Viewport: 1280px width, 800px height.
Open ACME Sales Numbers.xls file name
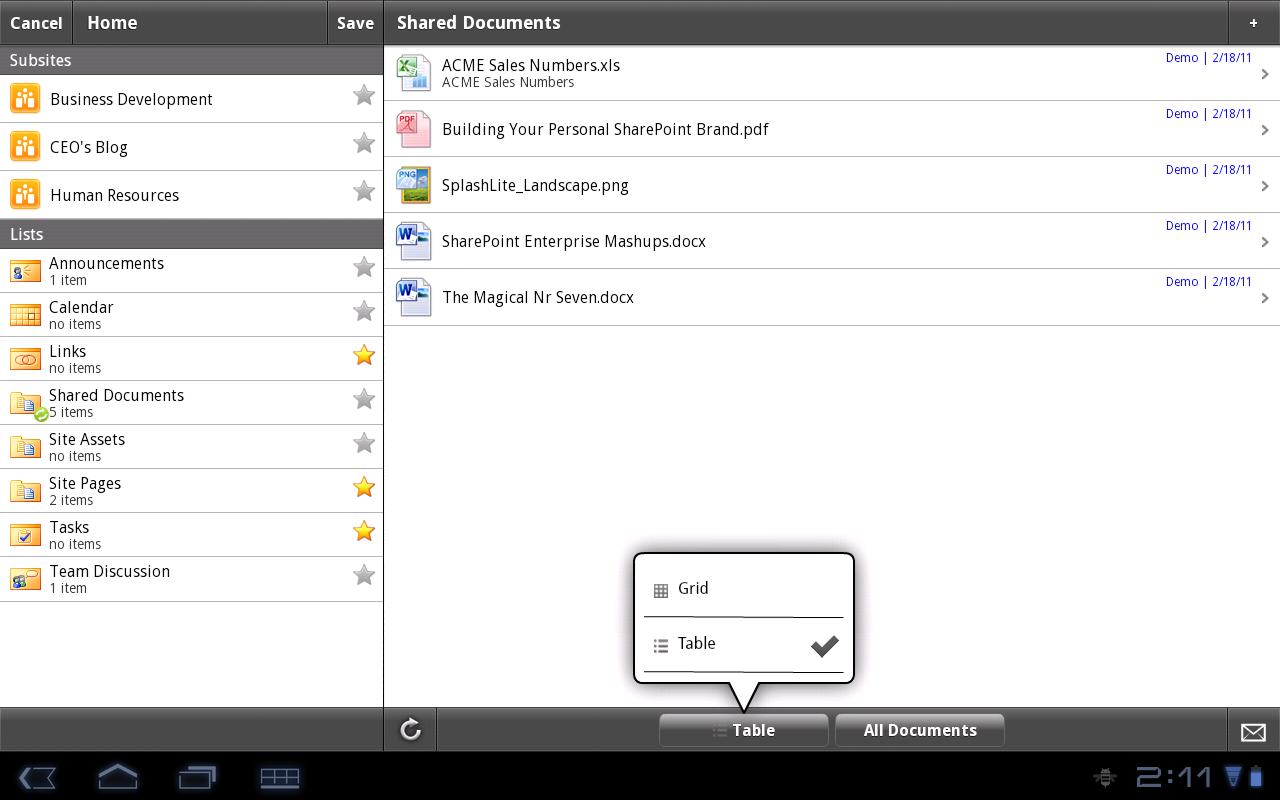tap(531, 65)
